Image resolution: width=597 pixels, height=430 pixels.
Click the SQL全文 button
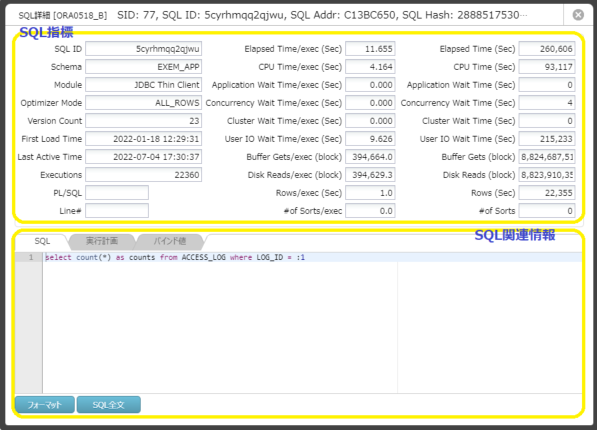[x=109, y=404]
